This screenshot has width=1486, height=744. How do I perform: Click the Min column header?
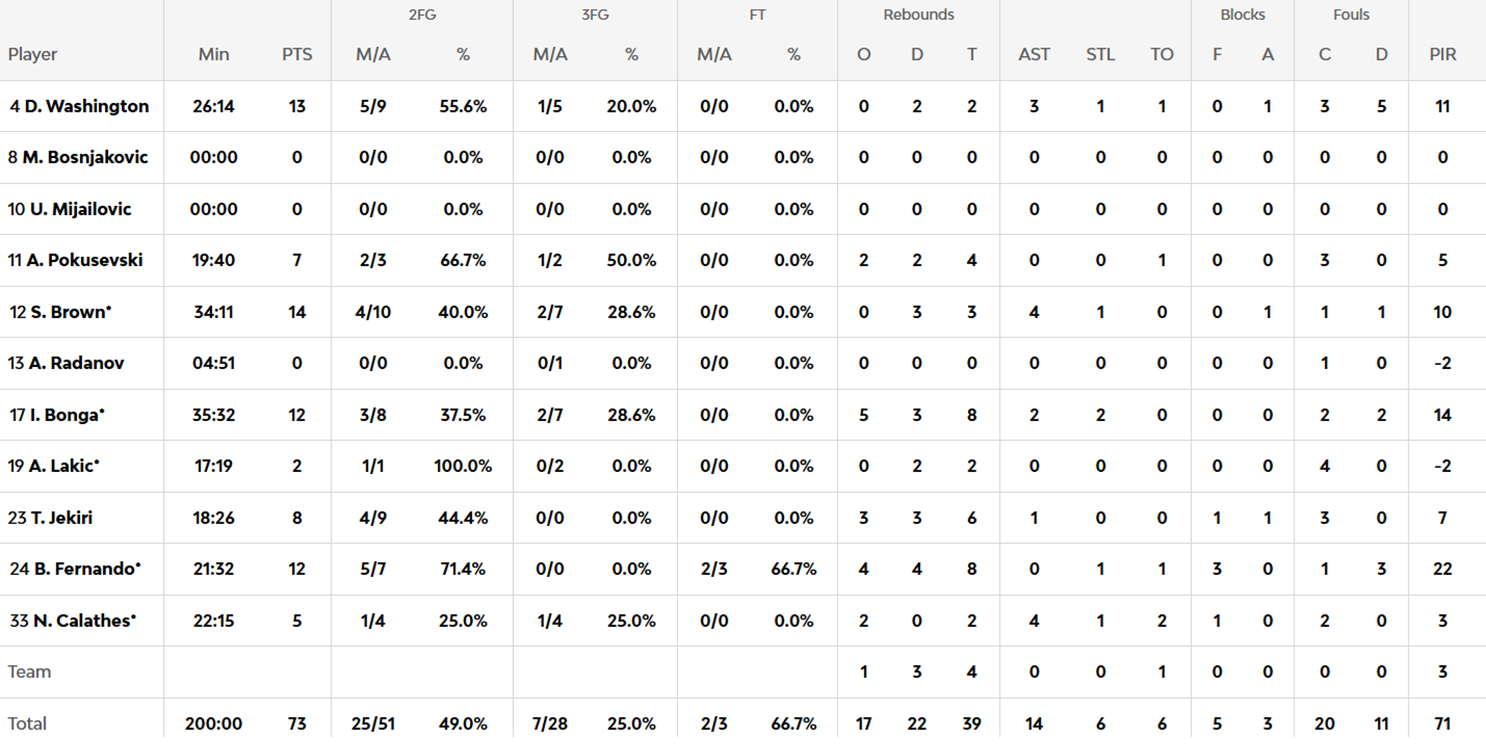click(x=214, y=55)
